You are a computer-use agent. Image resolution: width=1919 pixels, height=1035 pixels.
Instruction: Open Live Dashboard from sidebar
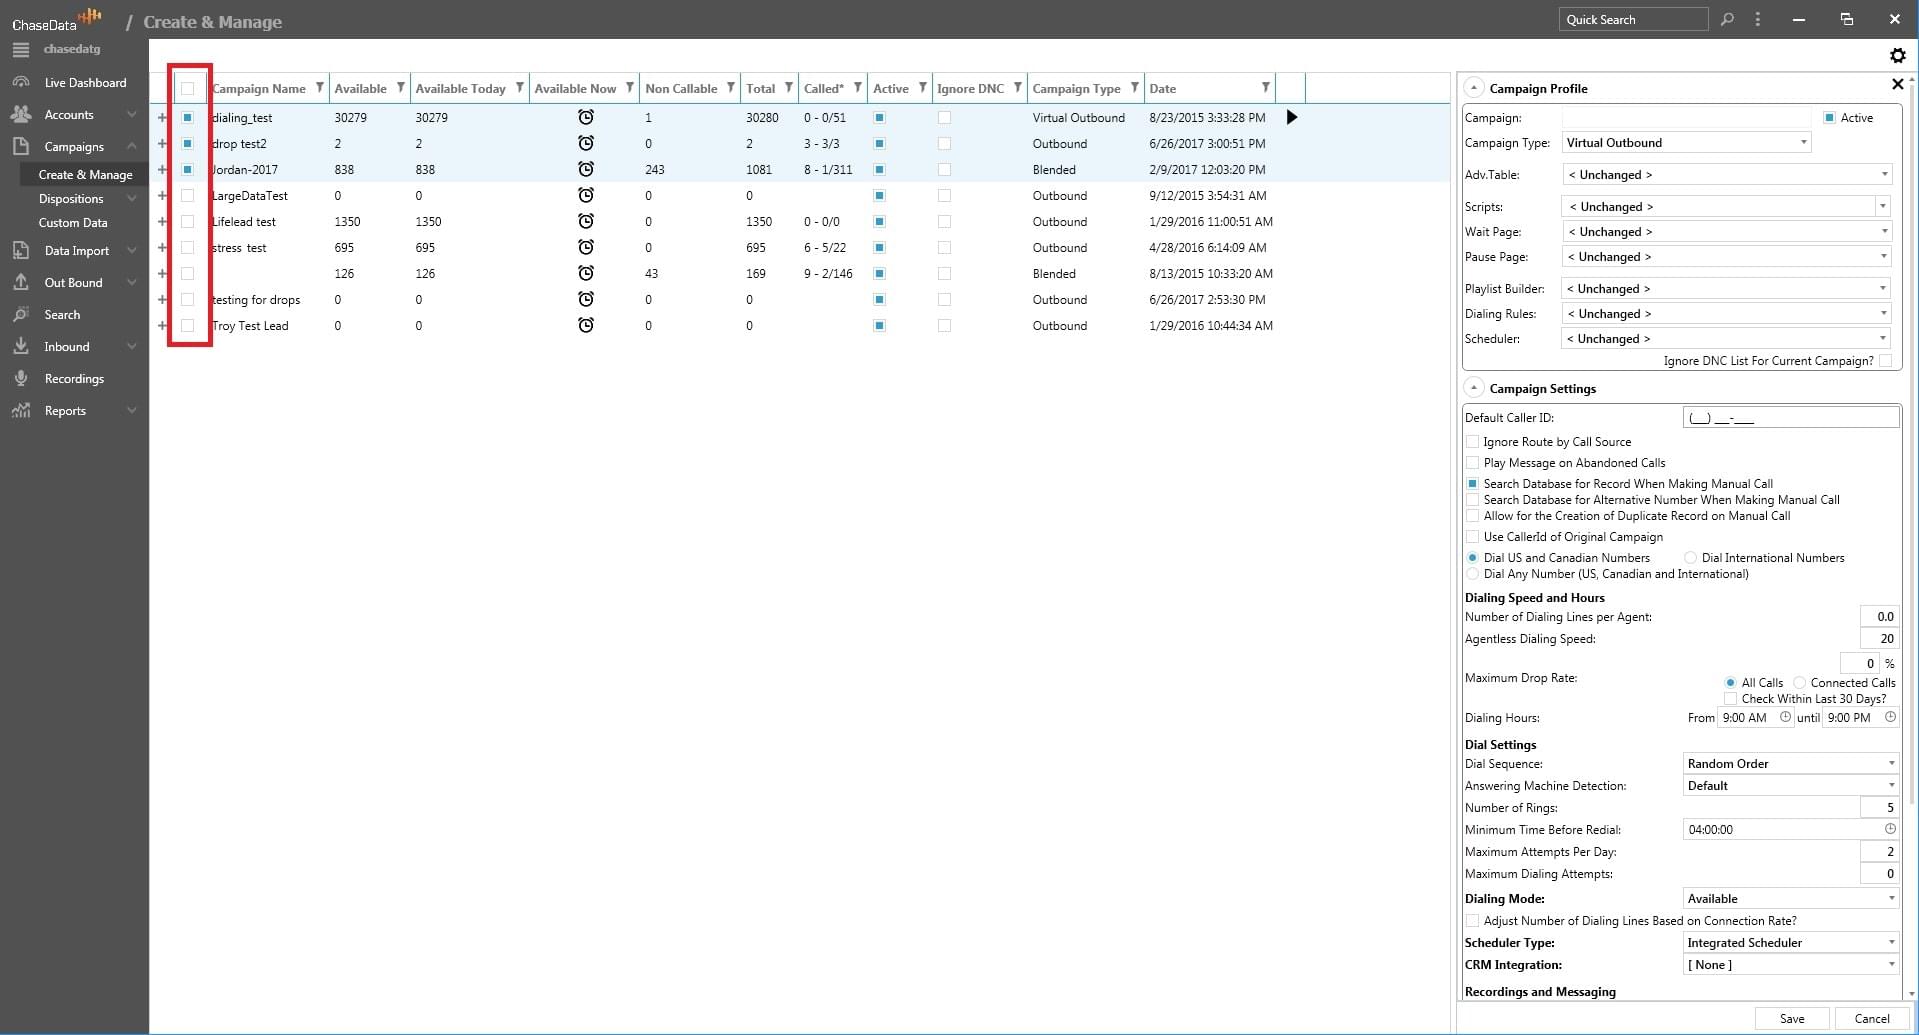(85, 83)
